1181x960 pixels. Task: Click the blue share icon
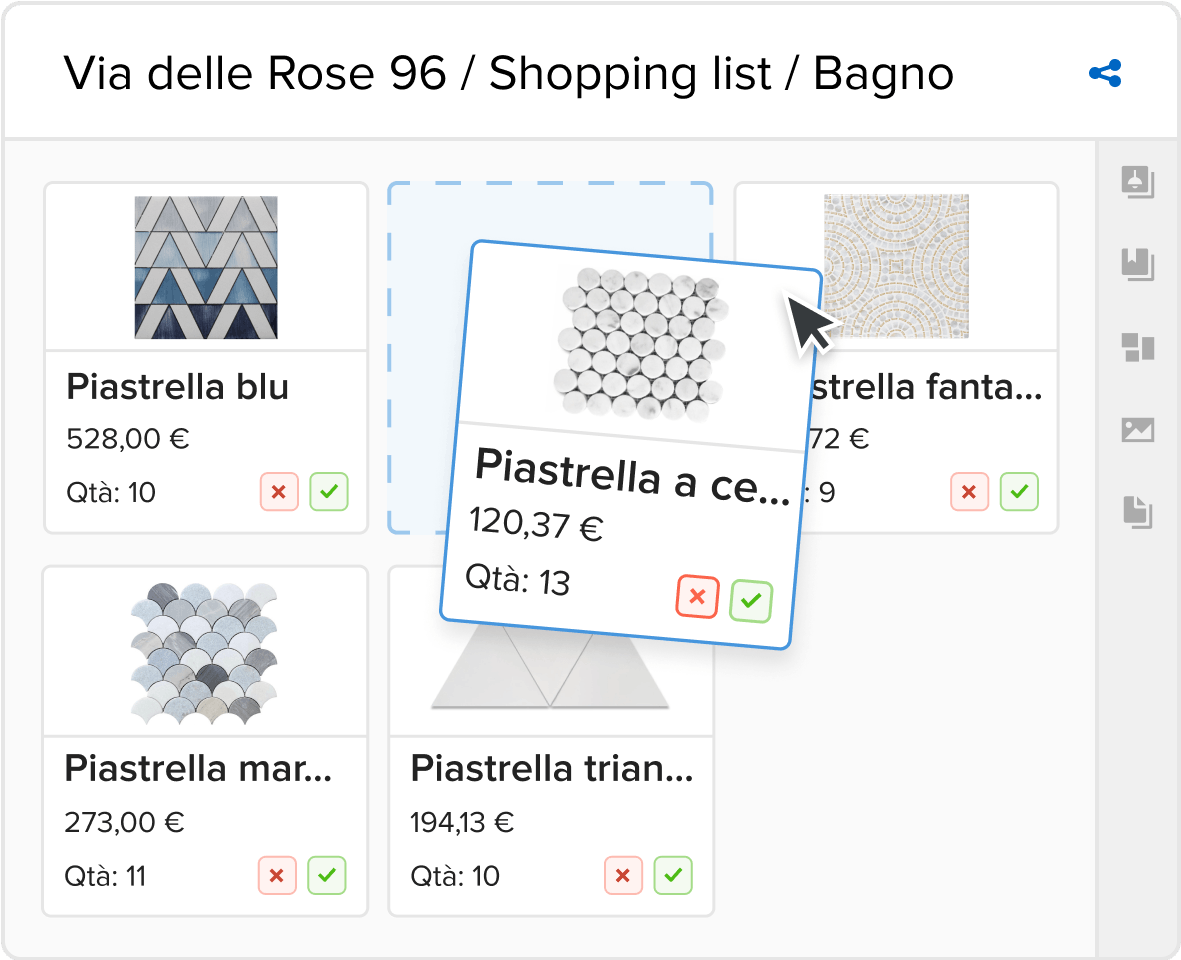1105,74
